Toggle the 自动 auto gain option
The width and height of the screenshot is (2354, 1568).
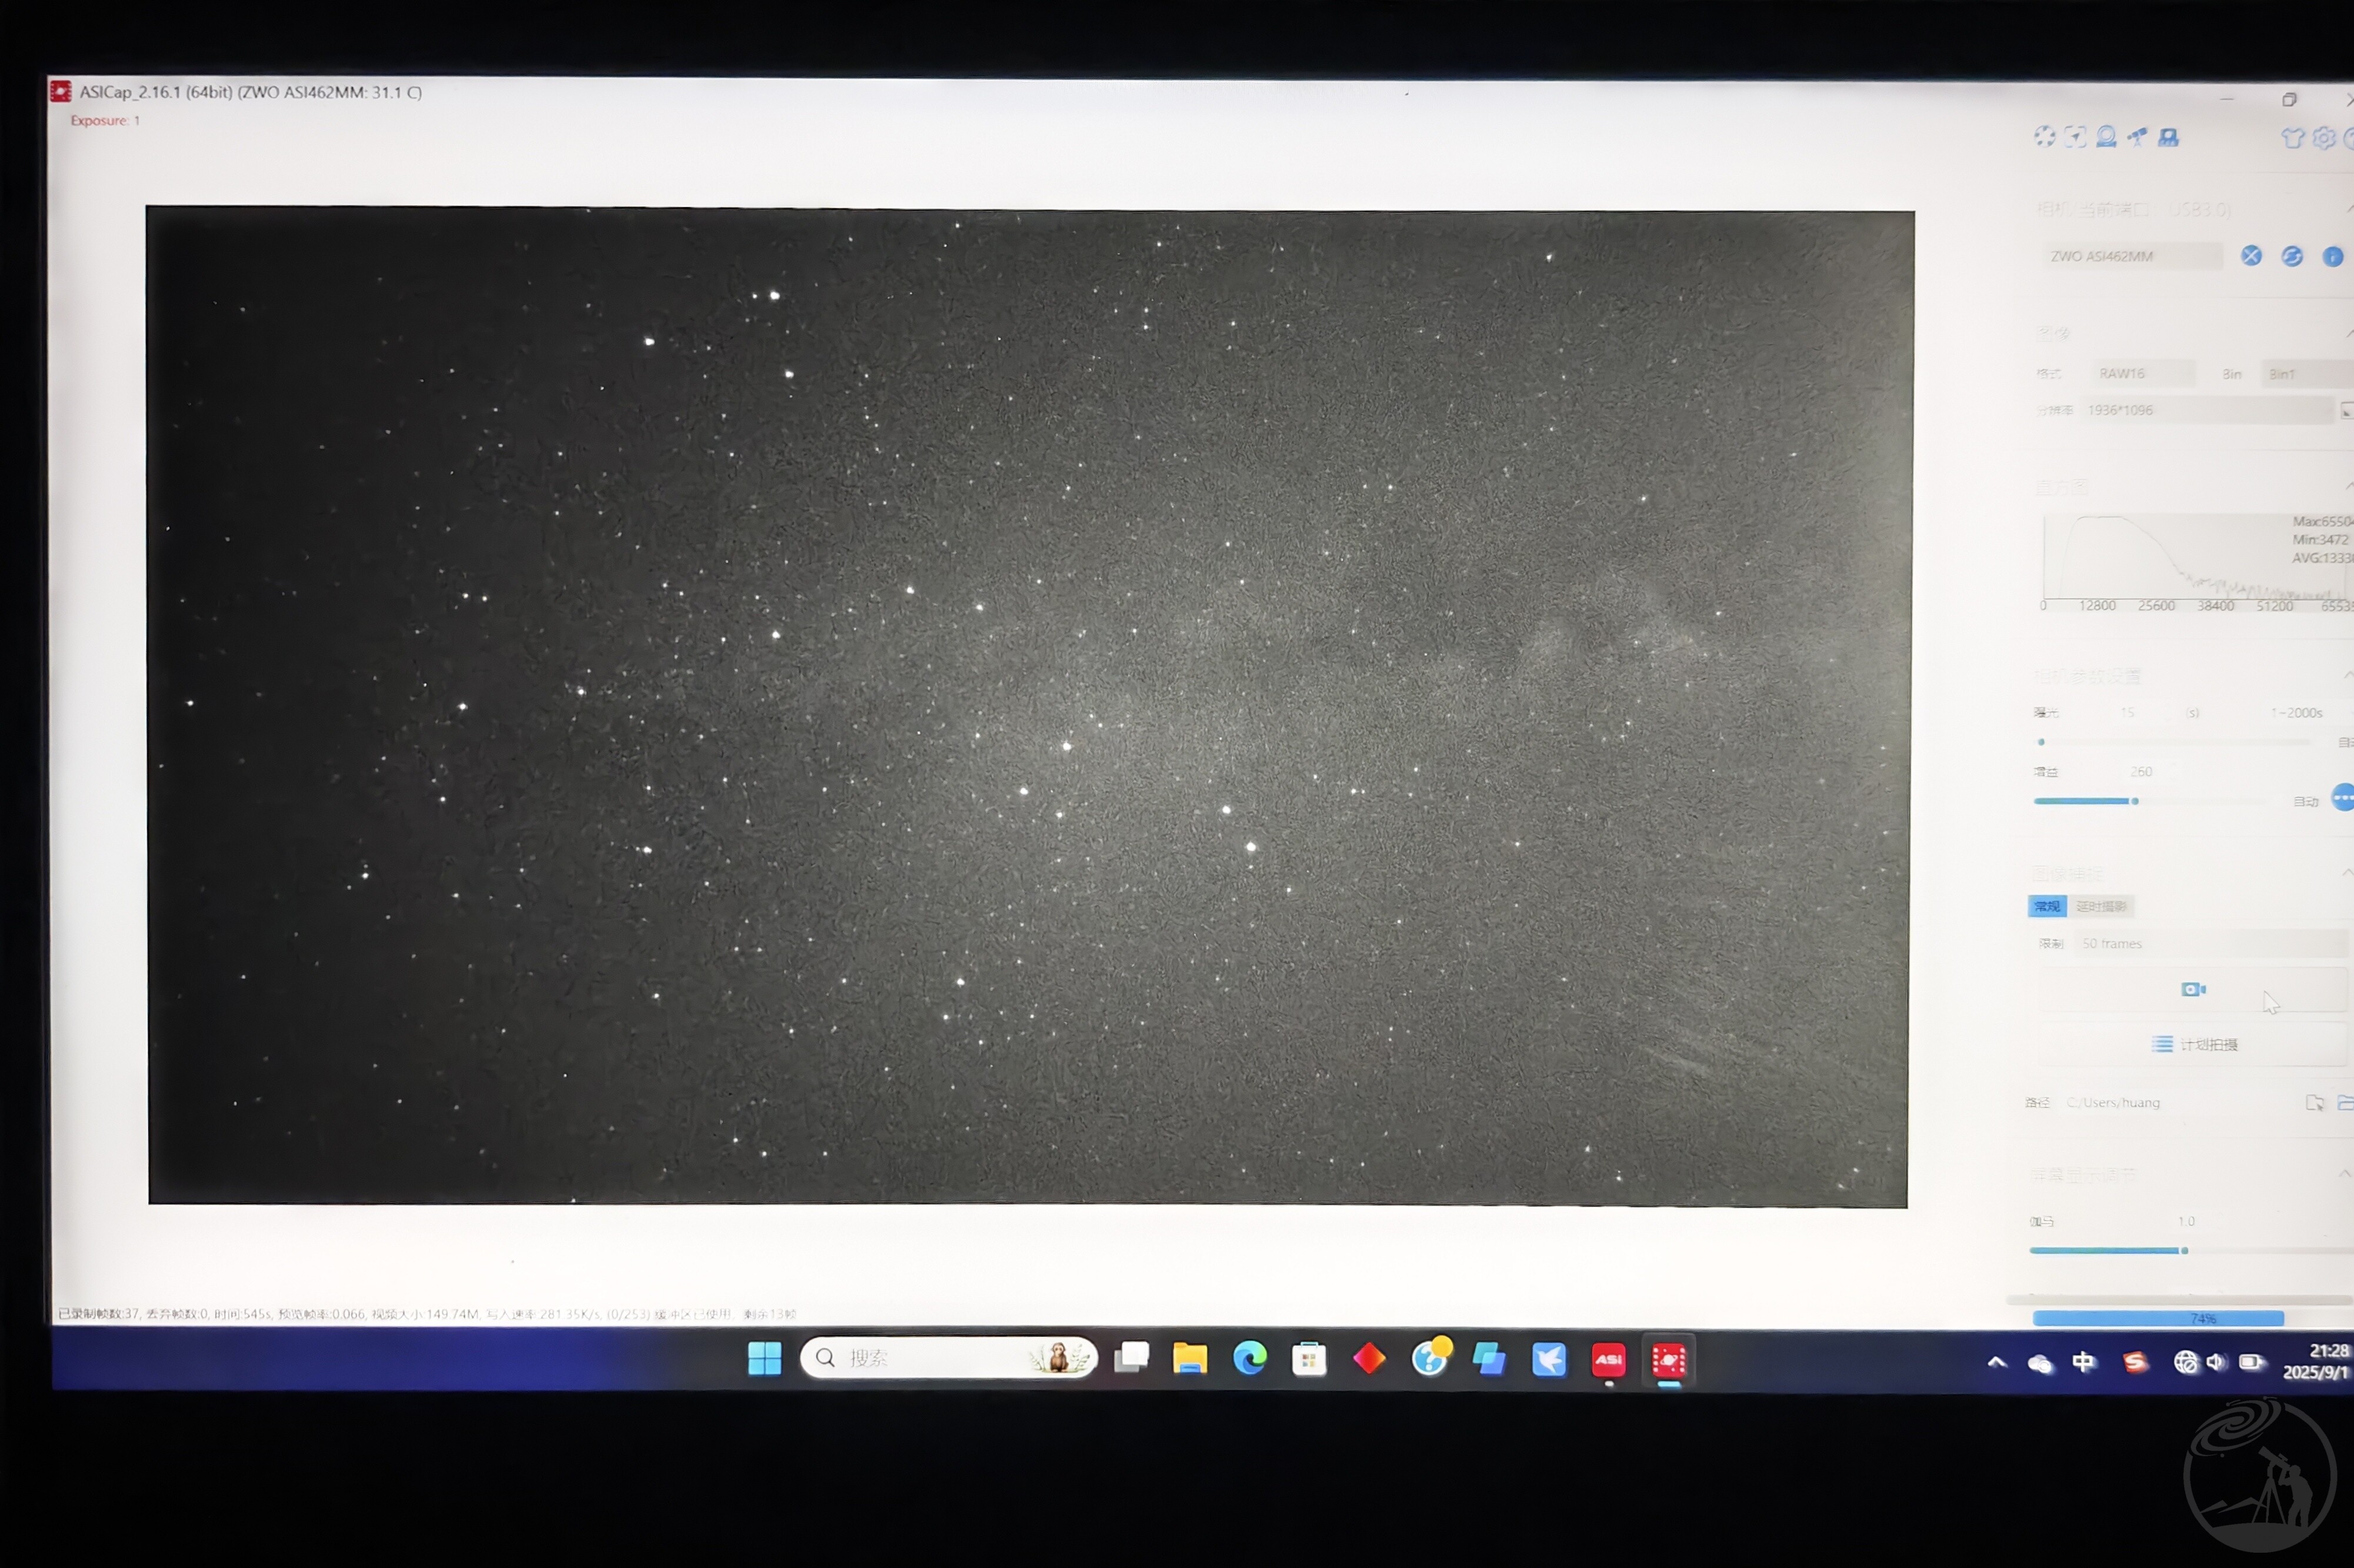[x=2305, y=801]
